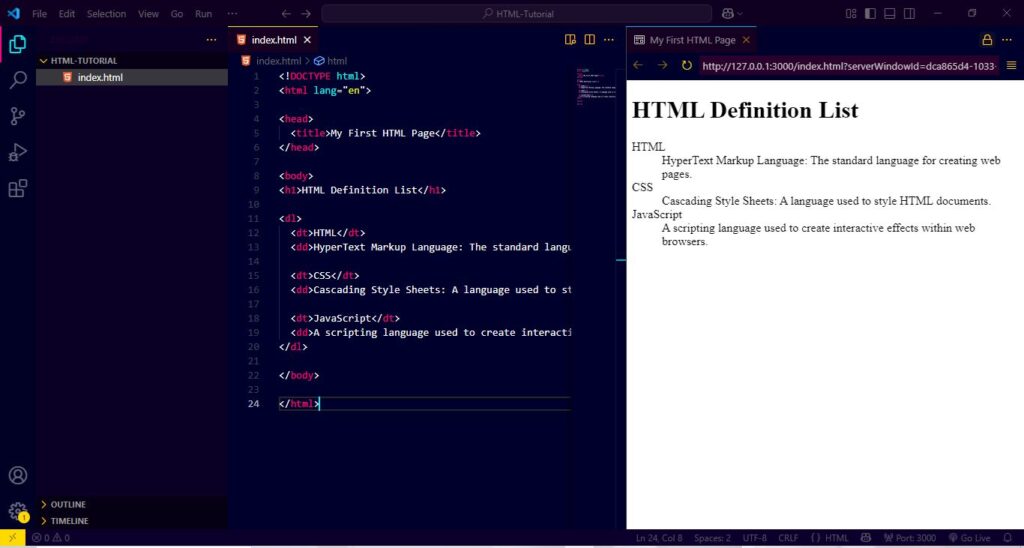Open Copilot status icon in status bar
Viewport: 1024px width, 548px height.
[x=866, y=538]
